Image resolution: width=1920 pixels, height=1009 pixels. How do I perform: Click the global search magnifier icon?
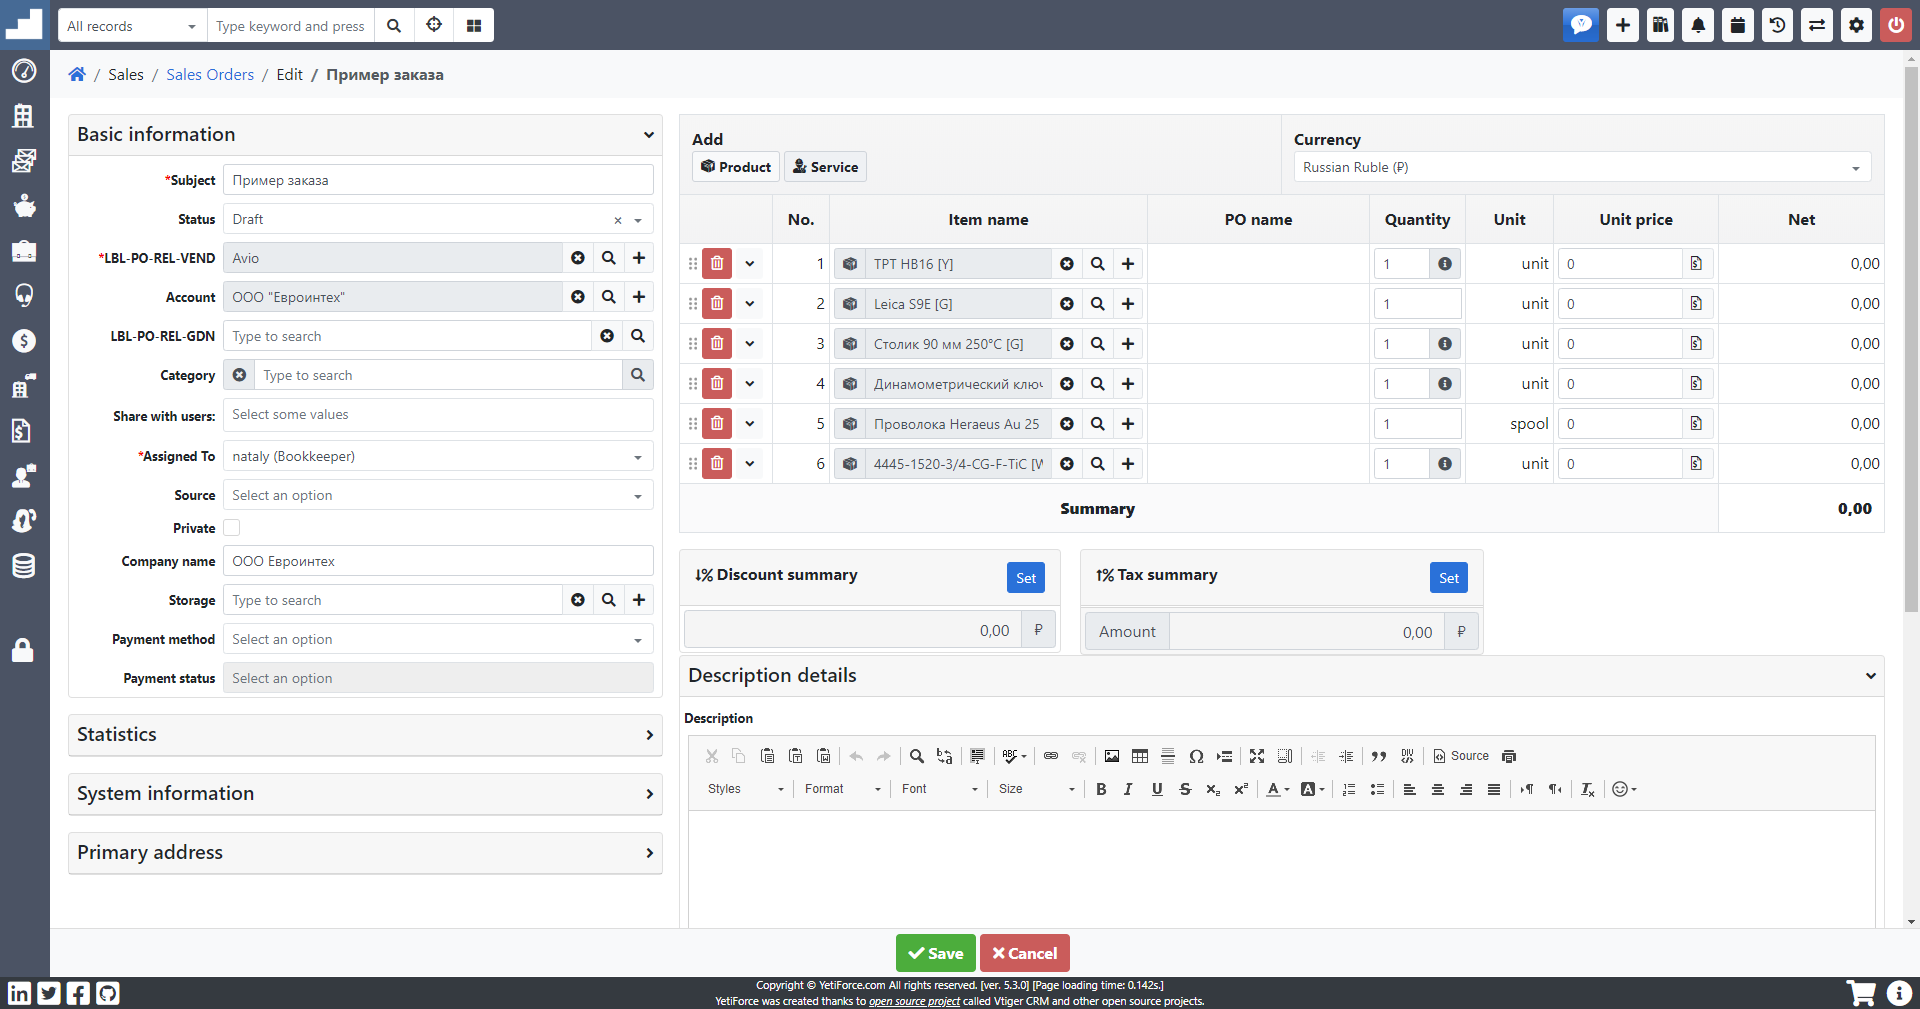tap(394, 25)
